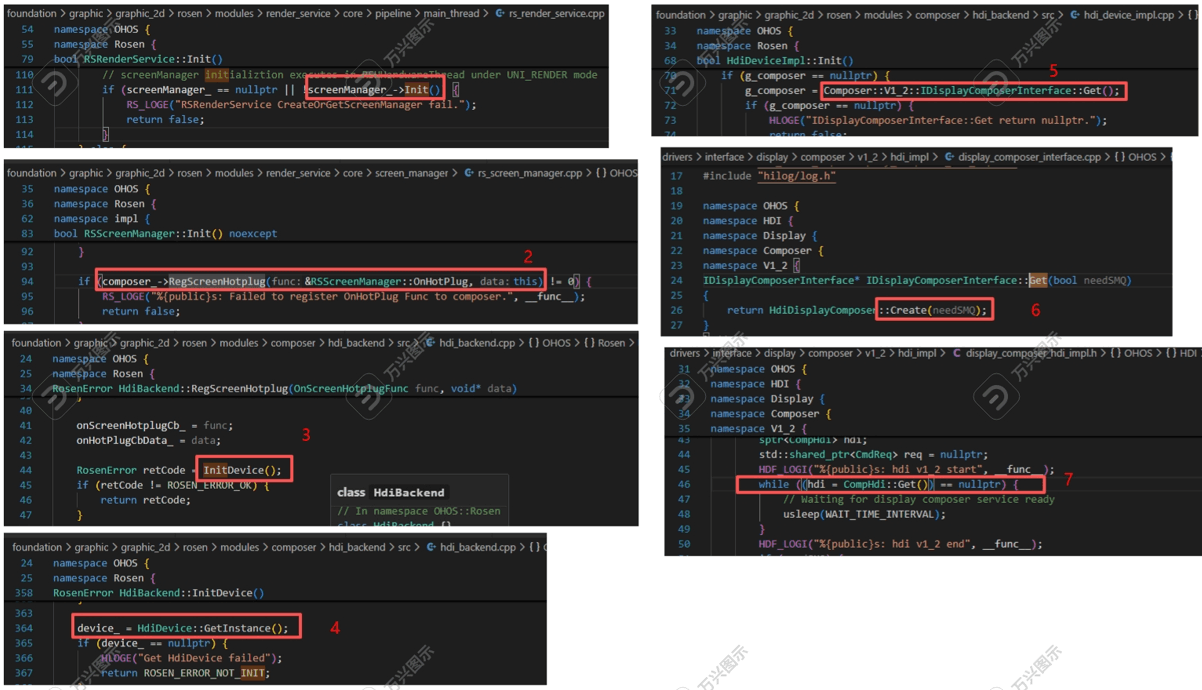Click the composer_->RegScreenHotplug call

[321, 281]
